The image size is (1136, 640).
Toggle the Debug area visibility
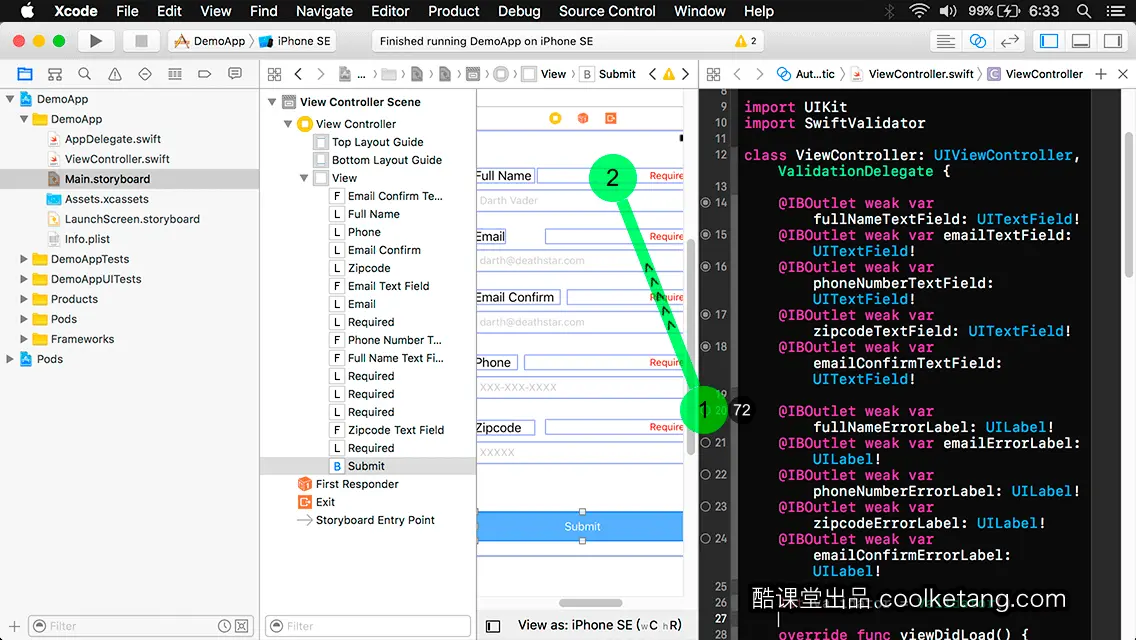click(1081, 41)
